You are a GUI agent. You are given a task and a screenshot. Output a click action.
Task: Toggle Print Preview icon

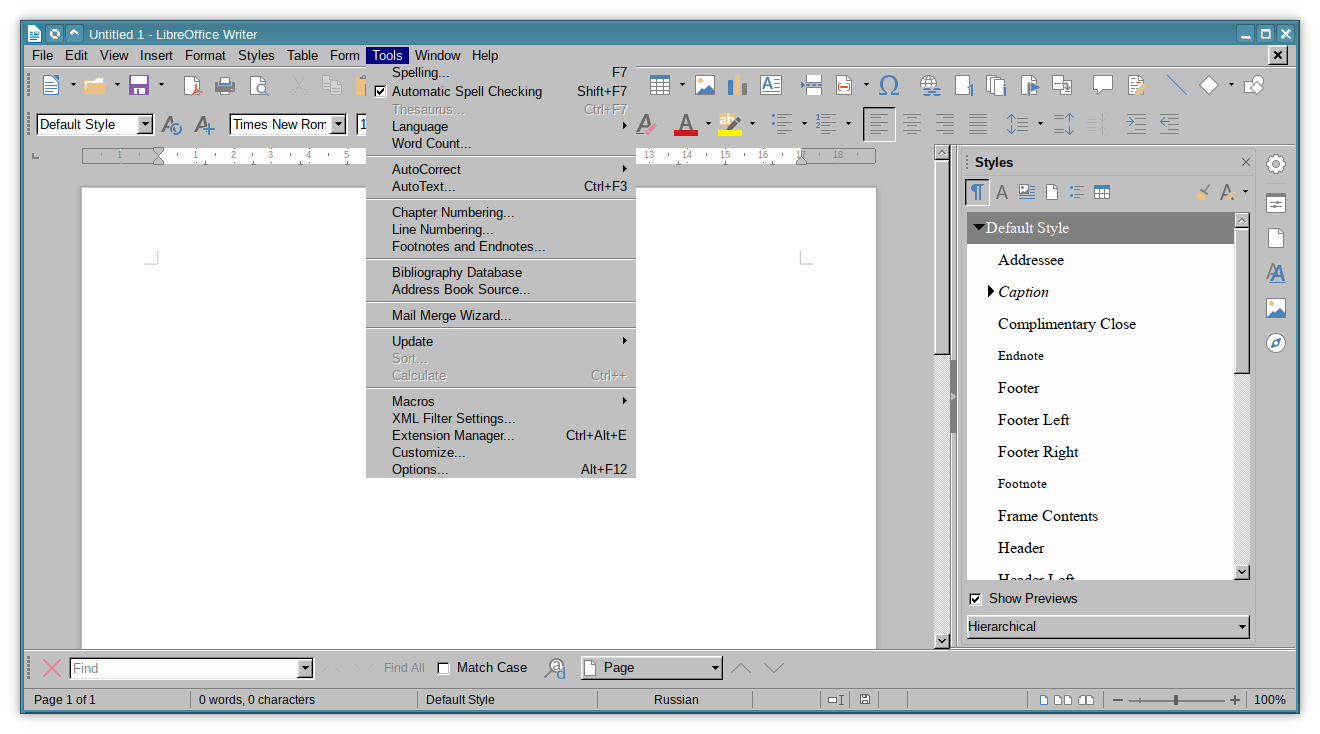(x=258, y=85)
